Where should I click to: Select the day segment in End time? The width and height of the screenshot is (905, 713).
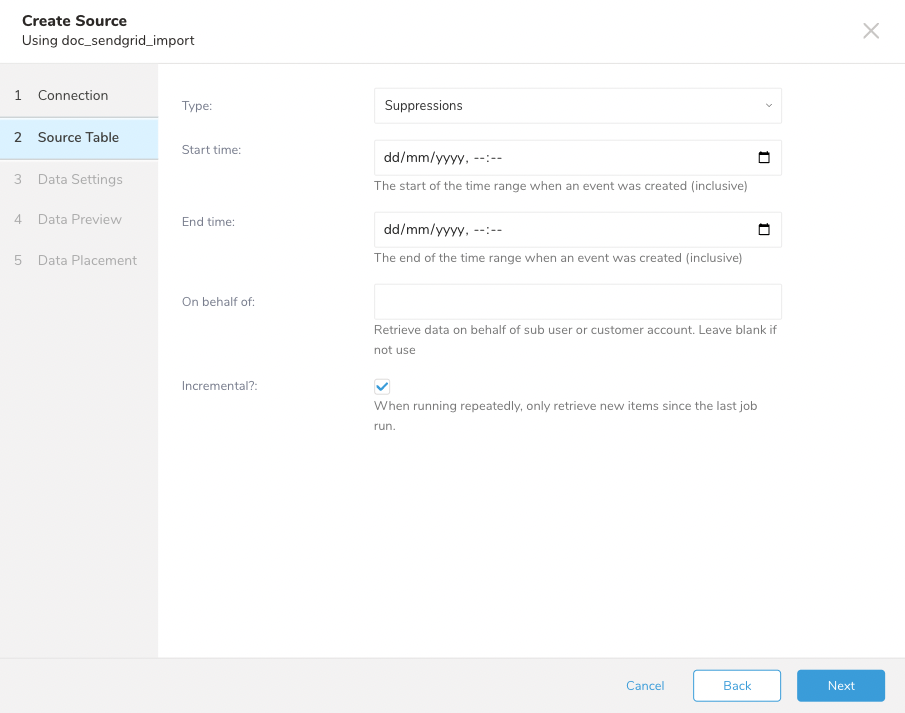pos(393,230)
